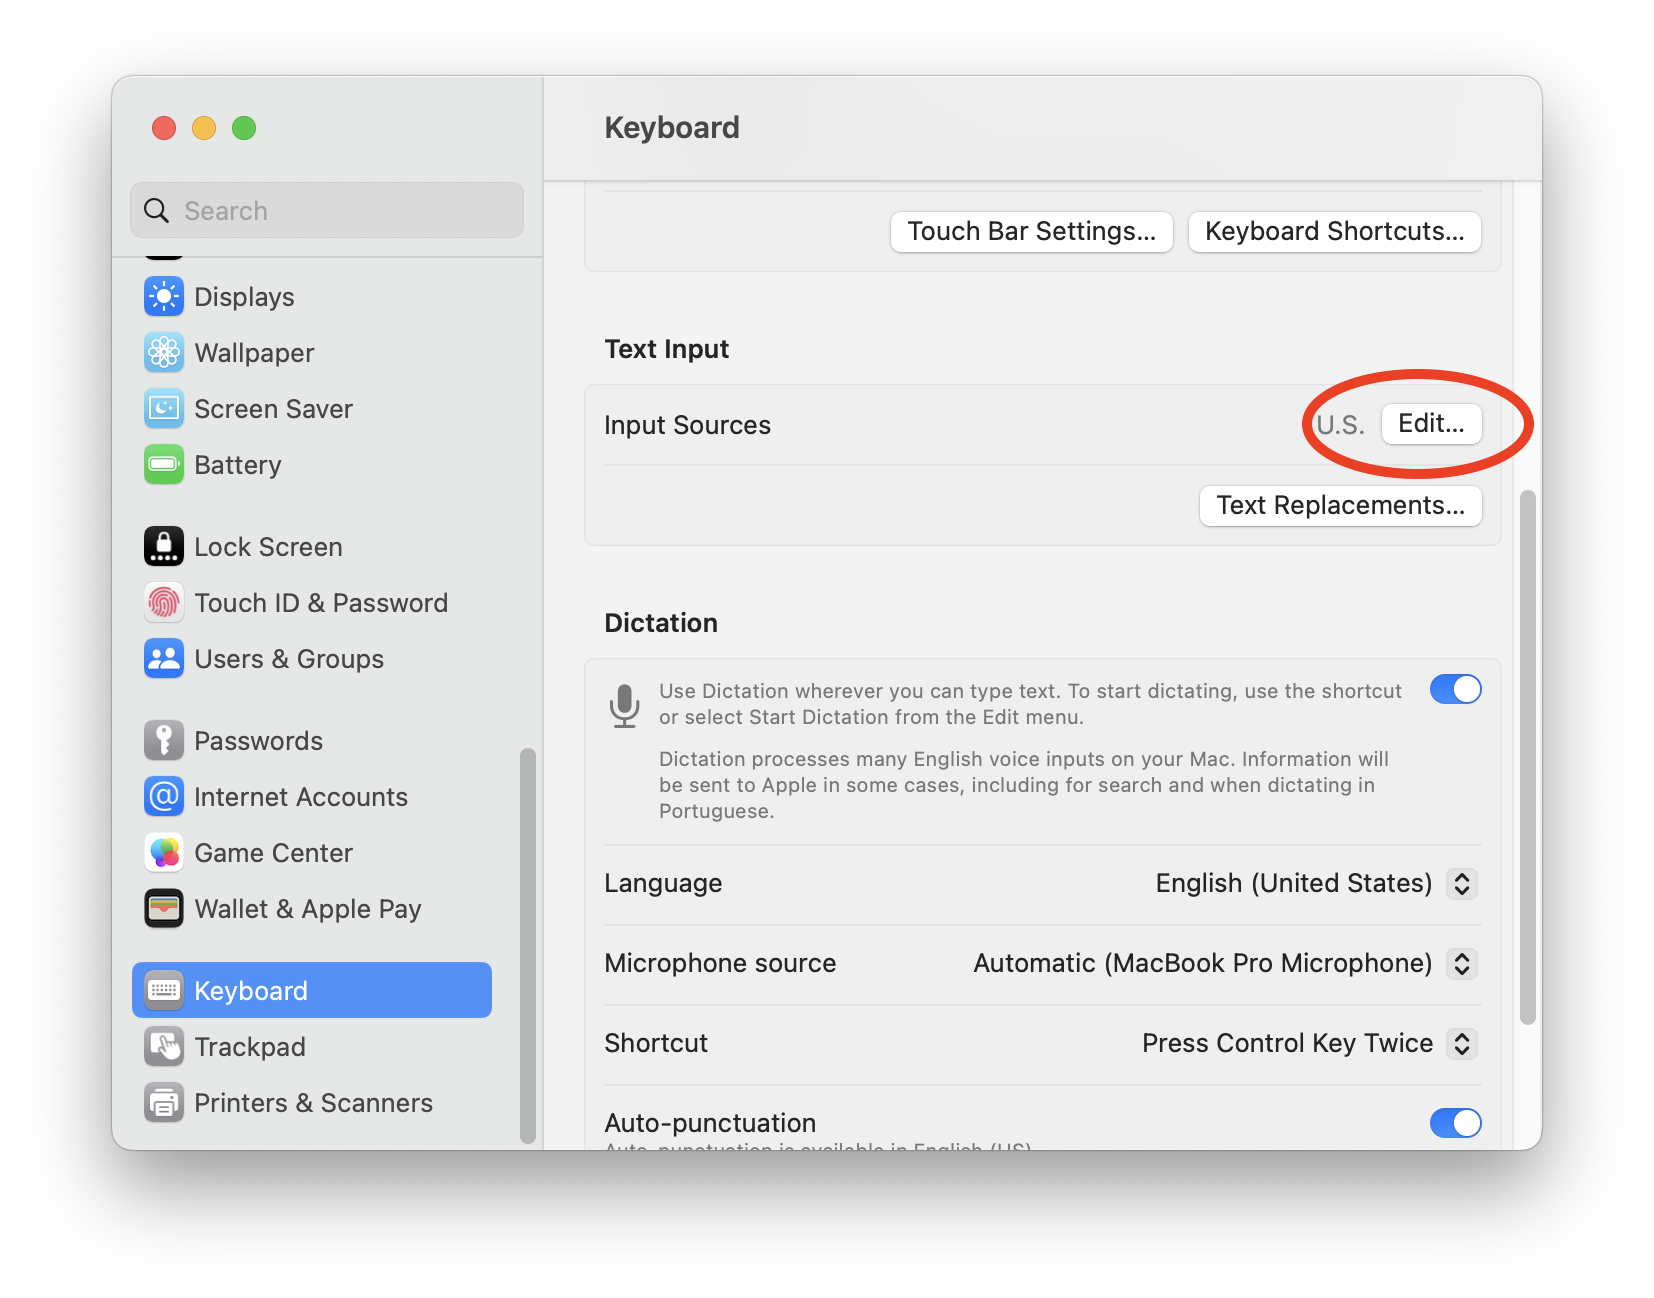
Task: Turn off the Dictation switch
Action: coord(1455,690)
